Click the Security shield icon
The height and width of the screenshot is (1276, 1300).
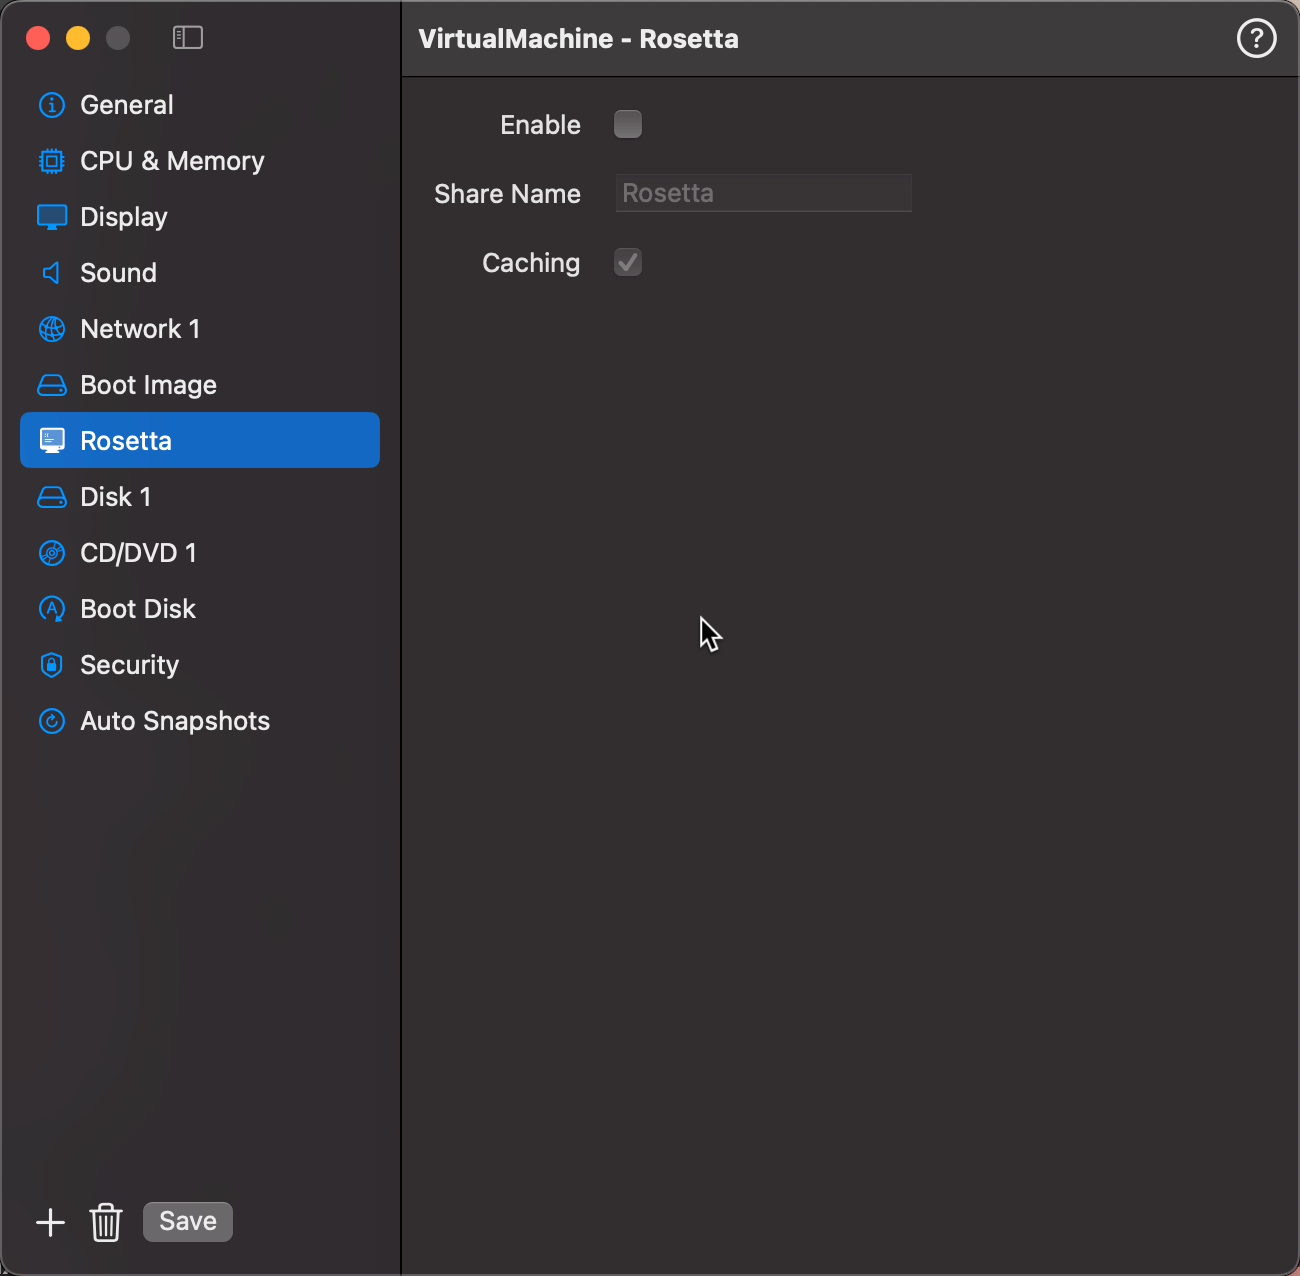tap(52, 665)
